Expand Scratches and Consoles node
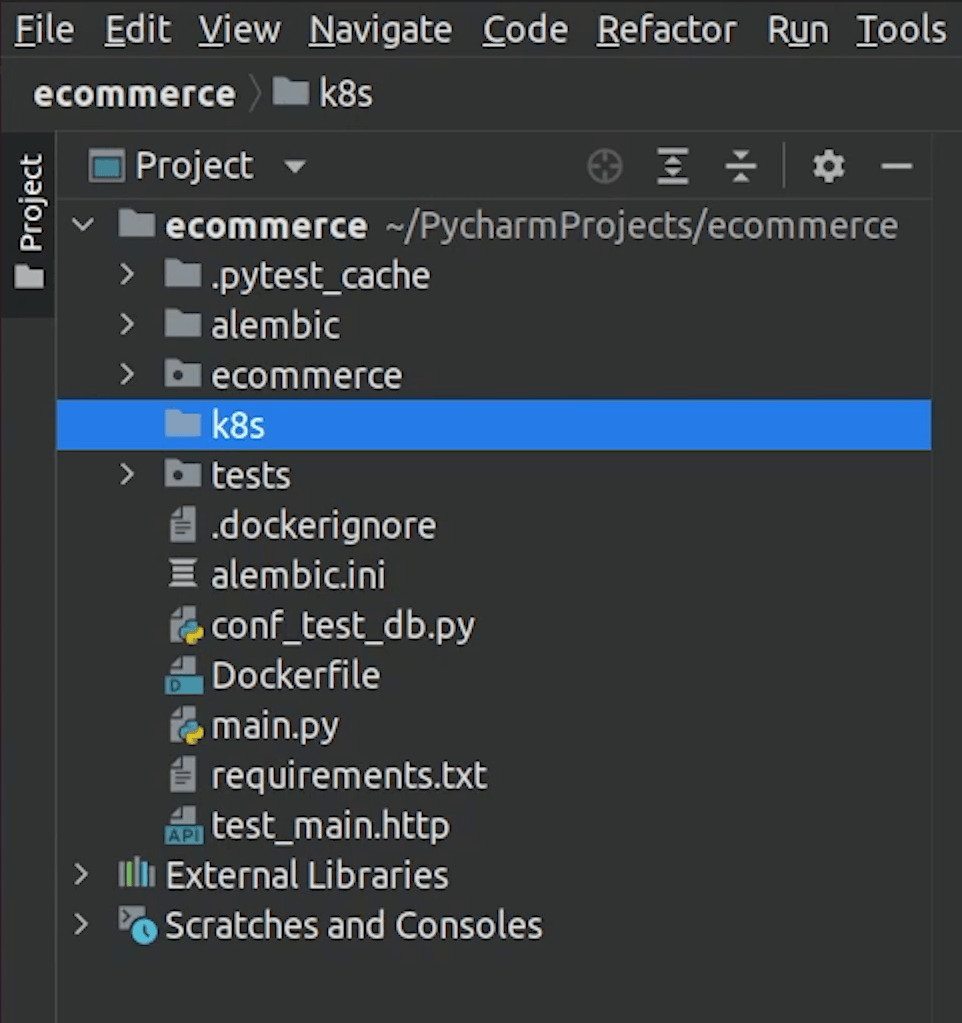This screenshot has height=1023, width=962. coord(81,925)
